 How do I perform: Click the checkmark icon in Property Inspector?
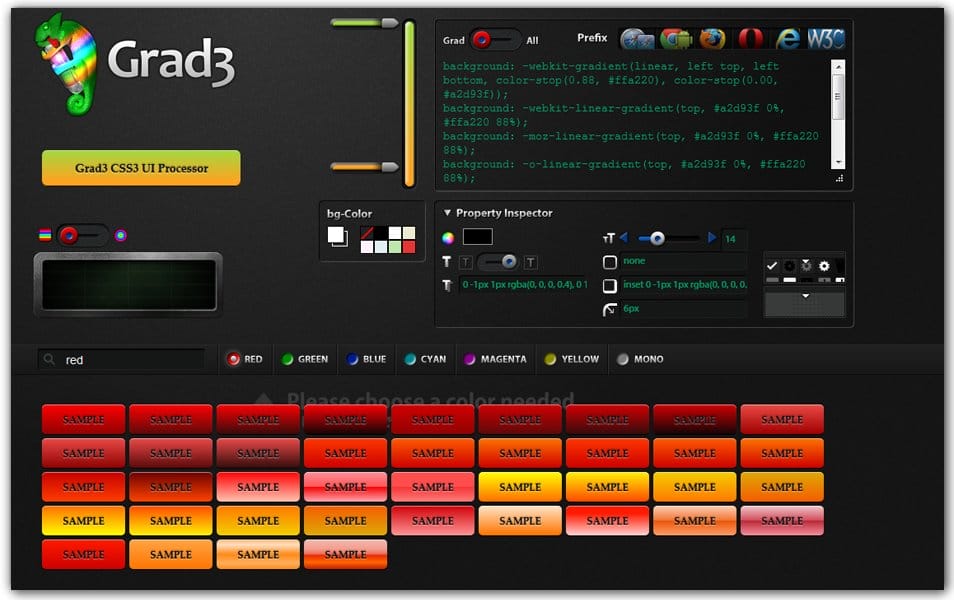coord(772,266)
